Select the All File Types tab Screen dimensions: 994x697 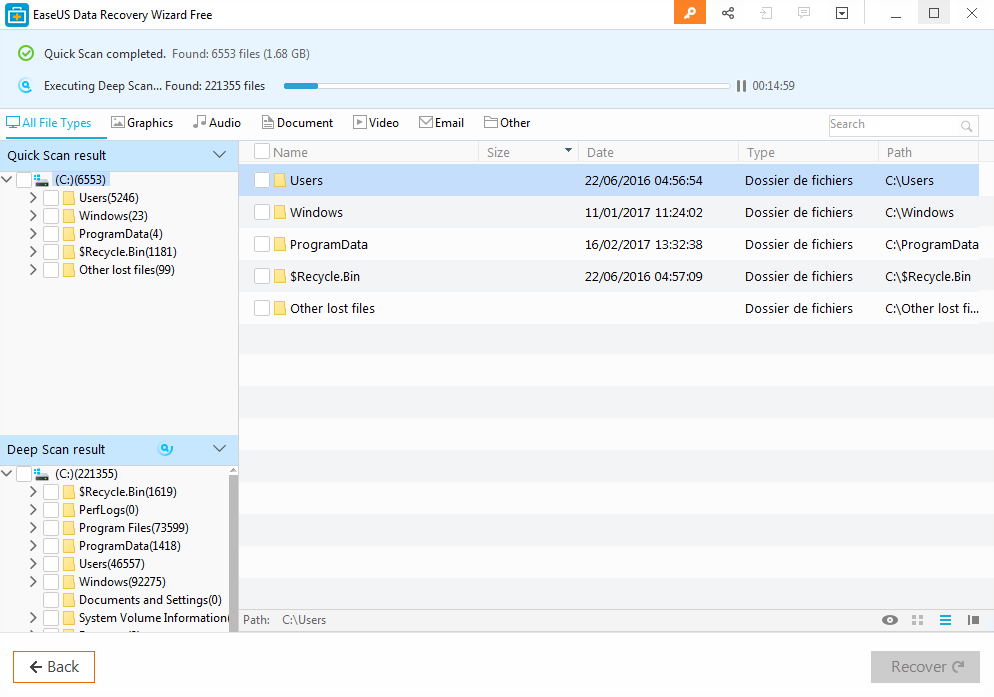pyautogui.click(x=49, y=123)
